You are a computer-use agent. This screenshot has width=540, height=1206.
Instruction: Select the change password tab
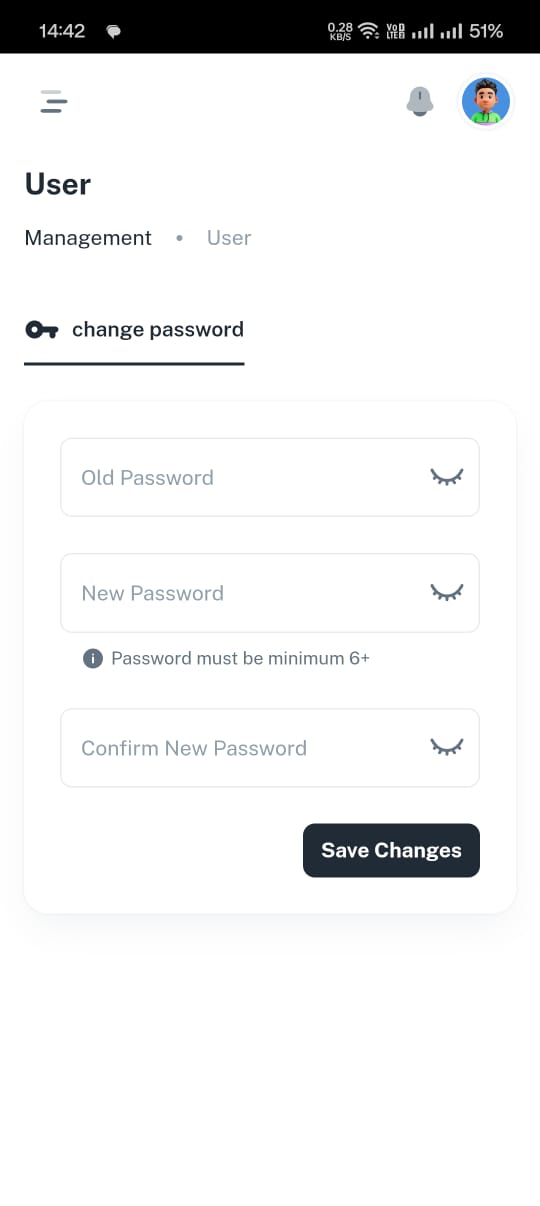[x=134, y=330]
